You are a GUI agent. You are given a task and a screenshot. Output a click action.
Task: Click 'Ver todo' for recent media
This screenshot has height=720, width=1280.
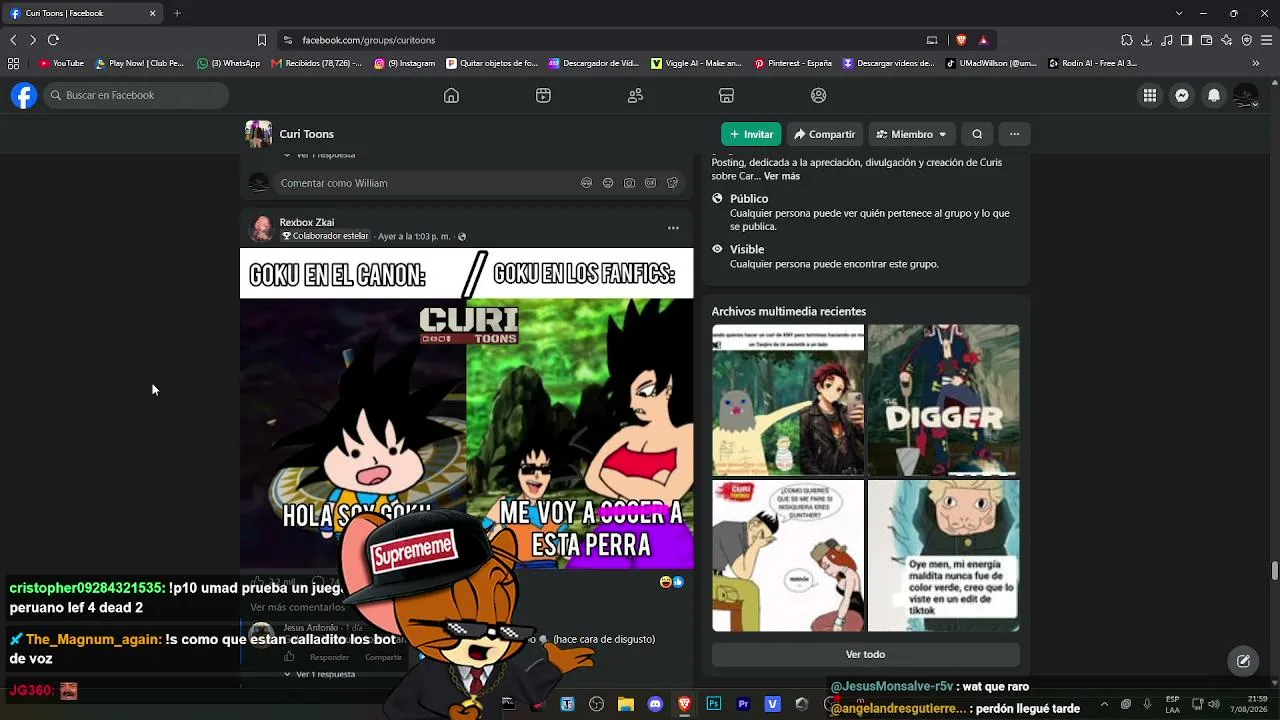click(x=865, y=654)
